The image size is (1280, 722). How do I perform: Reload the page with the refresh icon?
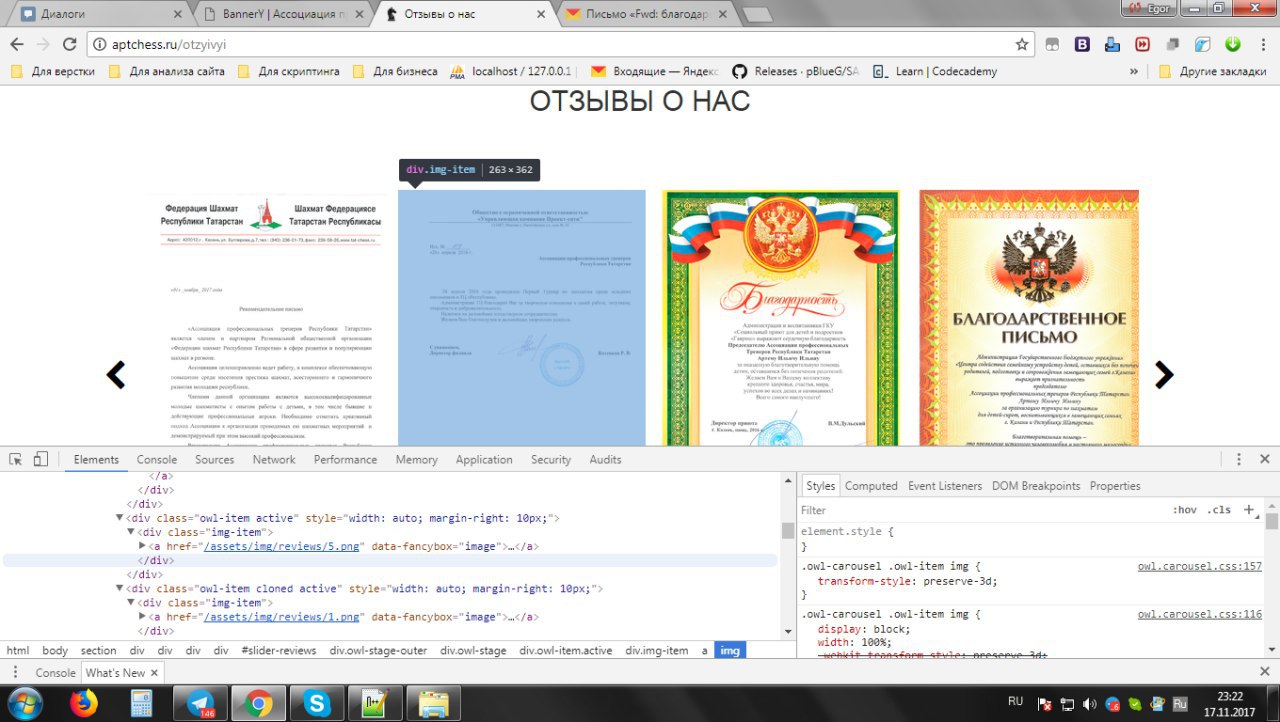click(69, 44)
